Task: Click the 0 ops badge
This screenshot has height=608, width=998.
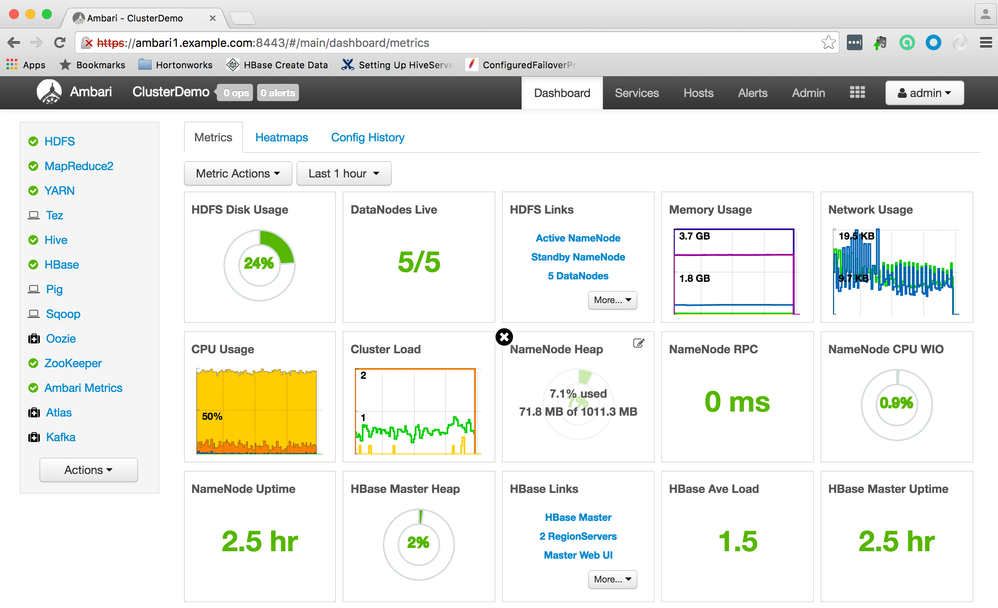Action: 235,93
